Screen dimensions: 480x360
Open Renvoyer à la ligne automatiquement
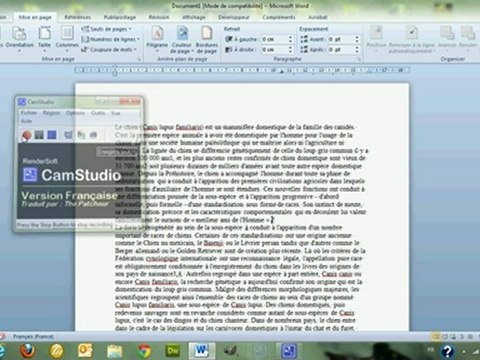pyautogui.click(x=412, y=39)
